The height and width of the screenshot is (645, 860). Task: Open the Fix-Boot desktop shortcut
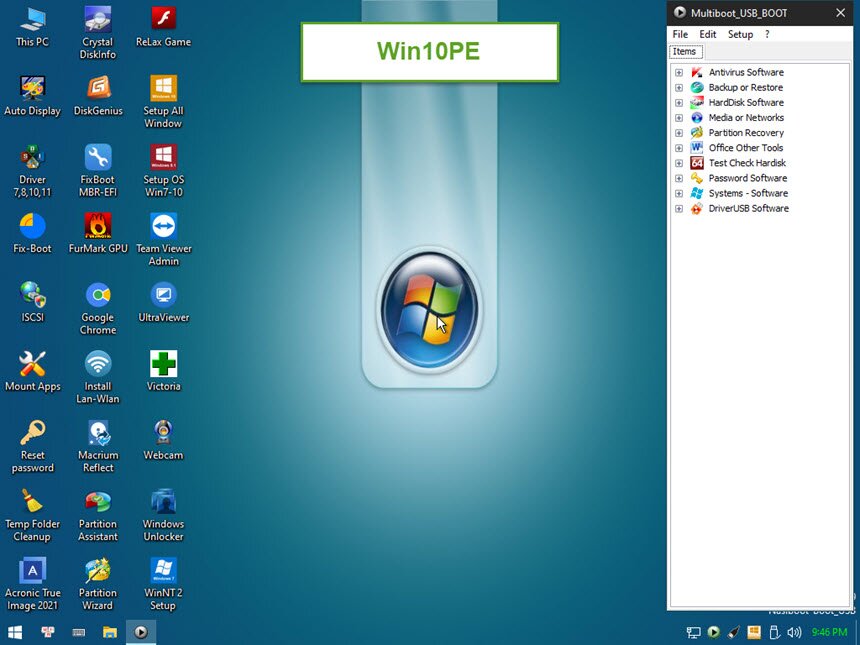[x=32, y=234]
